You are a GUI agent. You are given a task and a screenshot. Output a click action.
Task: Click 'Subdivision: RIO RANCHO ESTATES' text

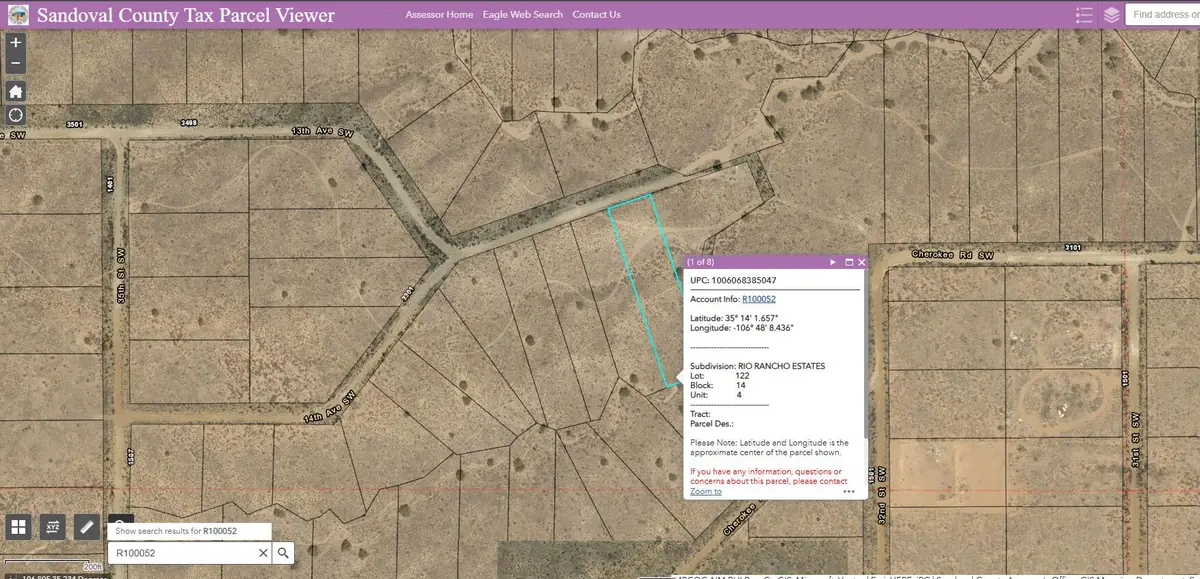click(758, 366)
